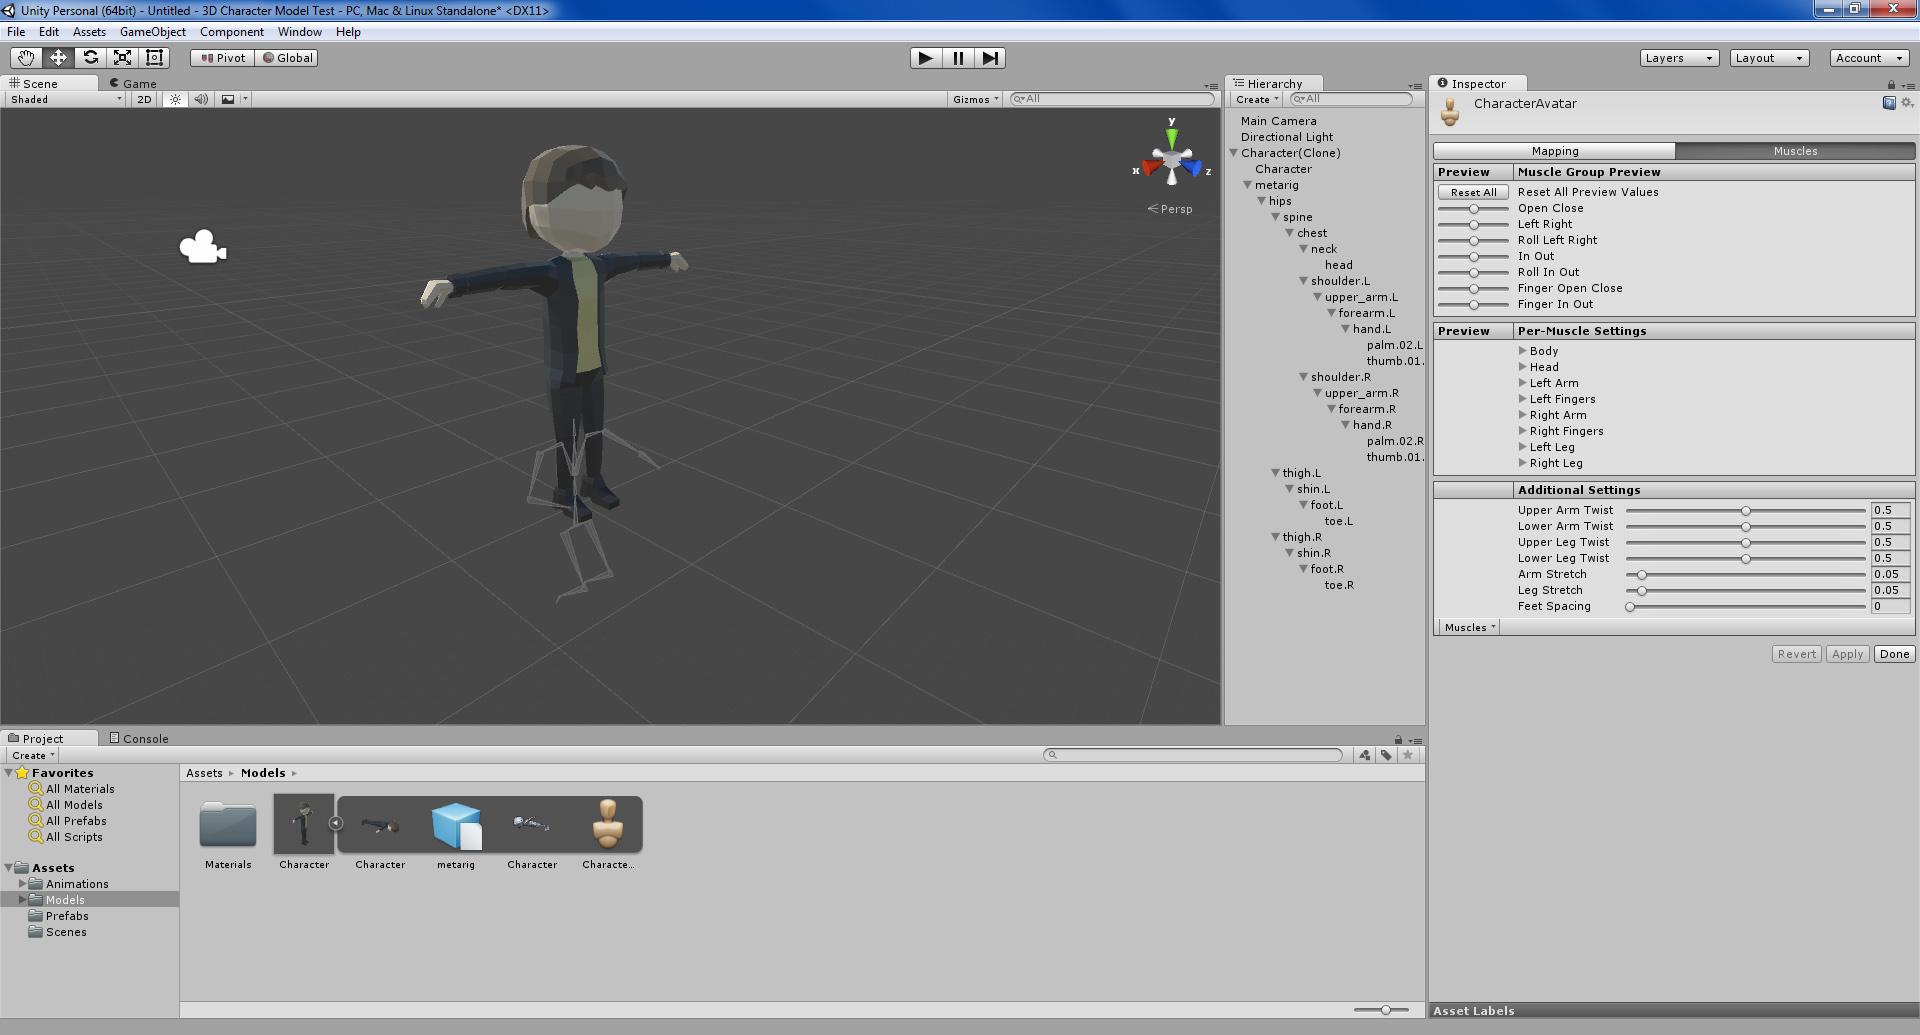Toggle scene audio speaker icon
This screenshot has width=1920, height=1035.
coord(201,99)
